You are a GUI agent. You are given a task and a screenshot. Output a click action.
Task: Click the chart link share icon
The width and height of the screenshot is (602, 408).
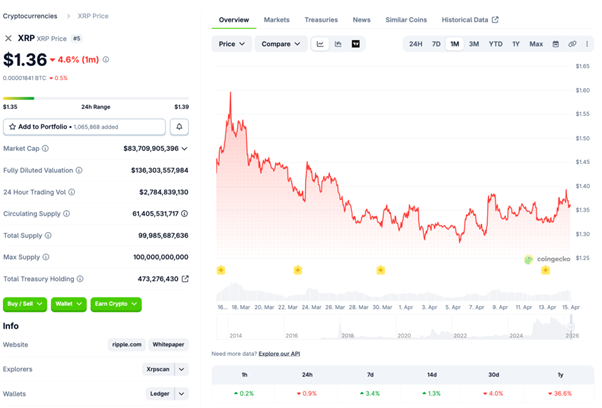[x=572, y=44]
